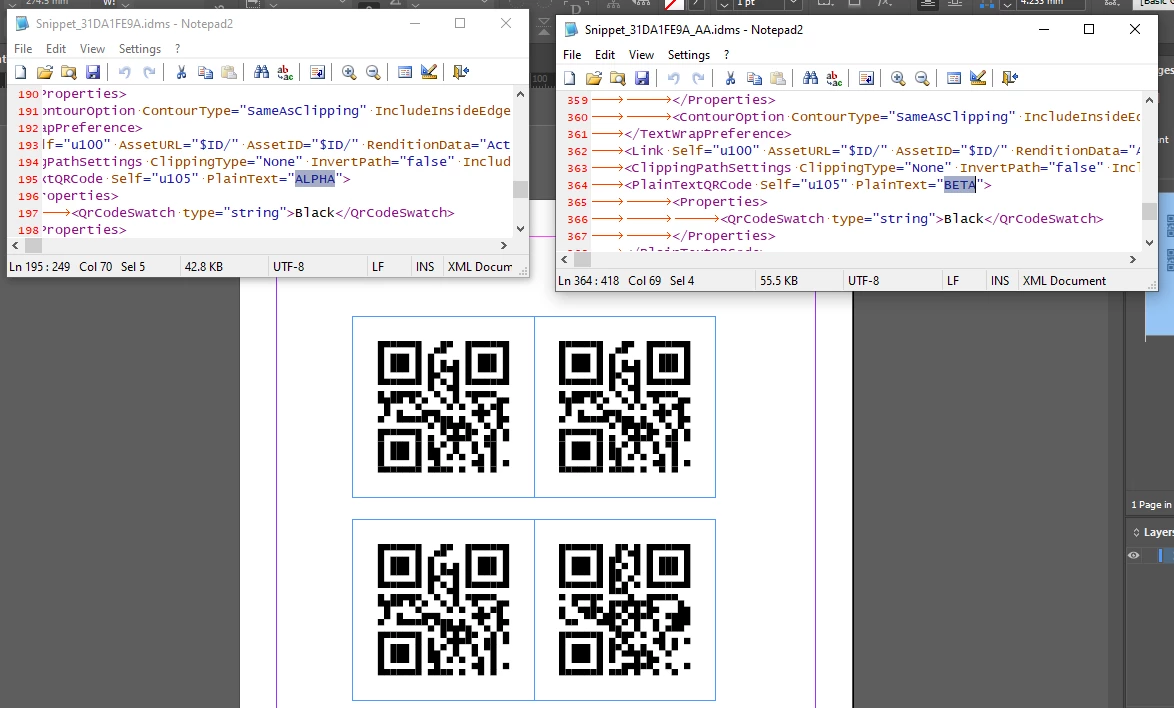Click vertical scroll-up arrow in Snippet_31DA1FE9A_AA.idms window

click(1149, 100)
